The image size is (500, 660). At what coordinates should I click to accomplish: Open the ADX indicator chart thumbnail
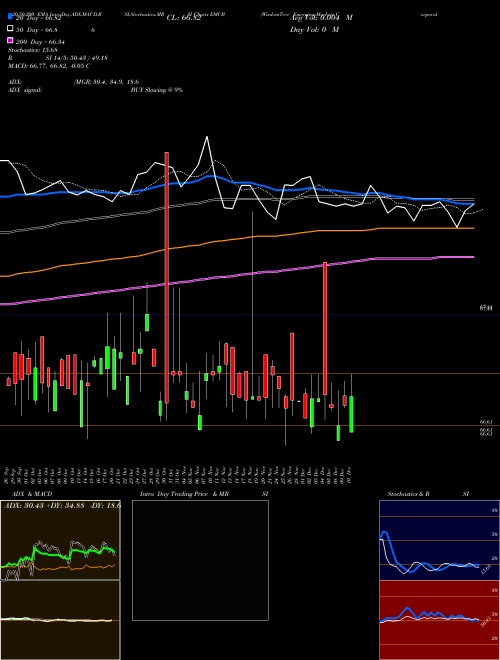pyautogui.click(x=60, y=540)
